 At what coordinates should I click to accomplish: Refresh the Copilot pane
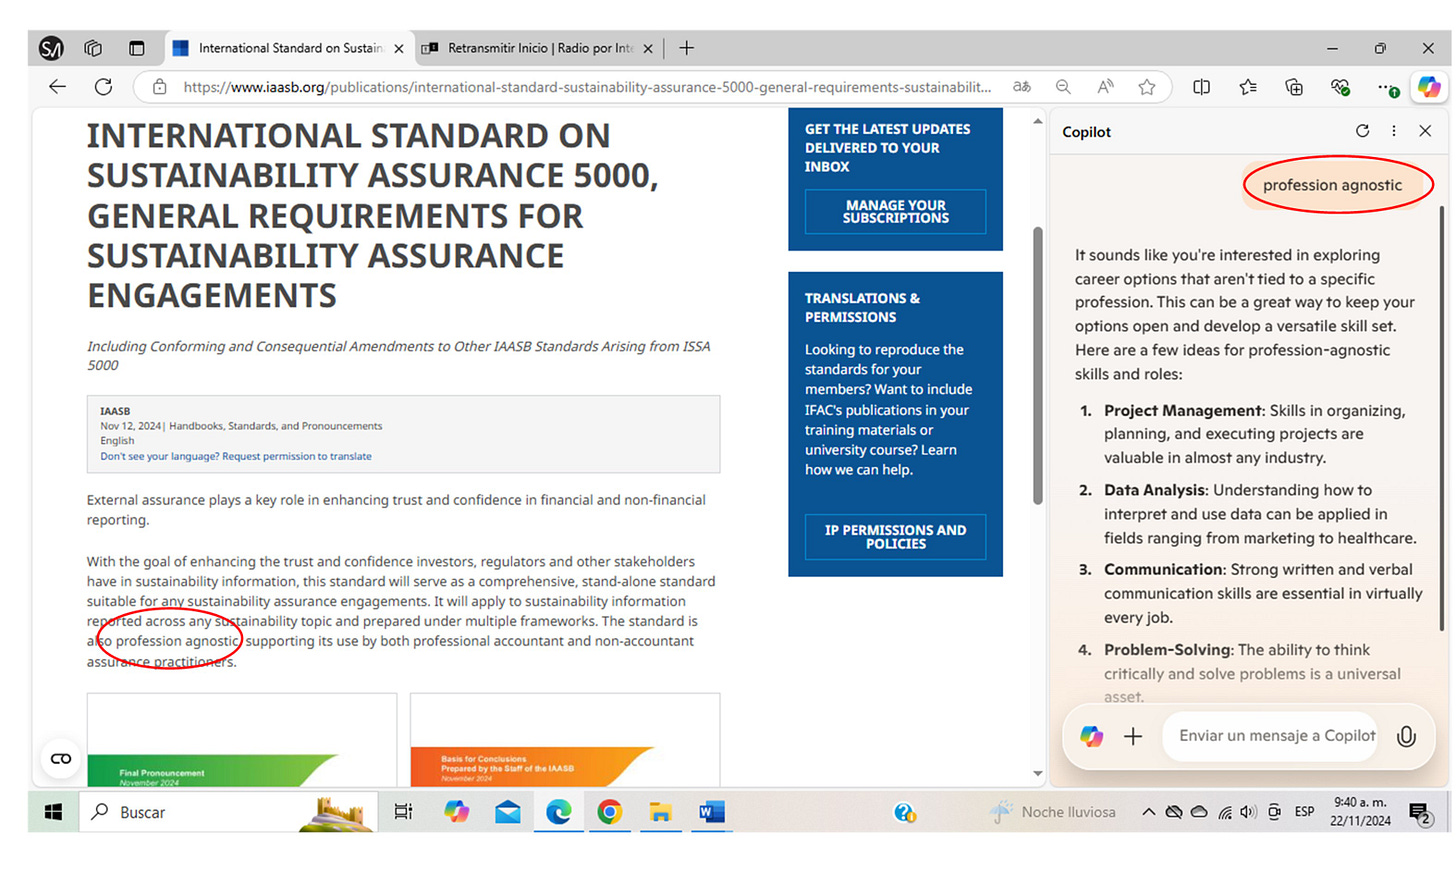[x=1362, y=131]
